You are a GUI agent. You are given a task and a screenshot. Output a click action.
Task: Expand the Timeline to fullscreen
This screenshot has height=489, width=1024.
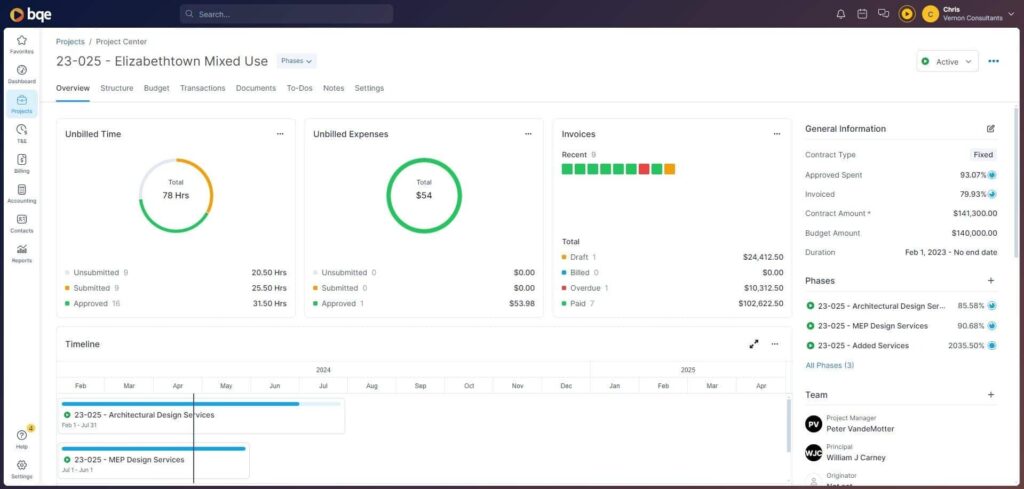pos(754,344)
